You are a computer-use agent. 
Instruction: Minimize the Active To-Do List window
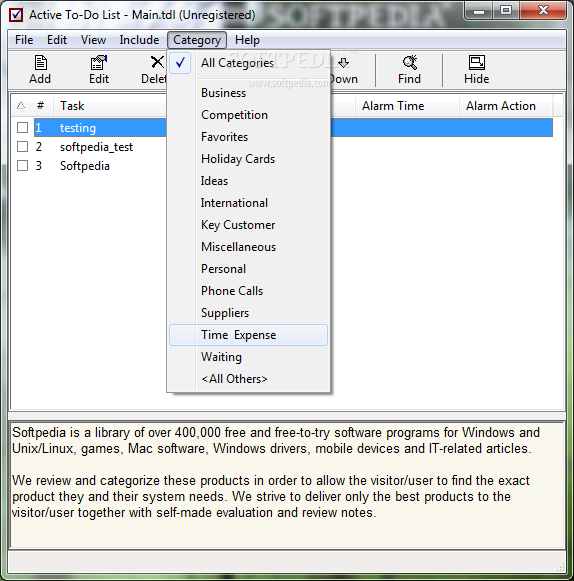click(x=479, y=10)
